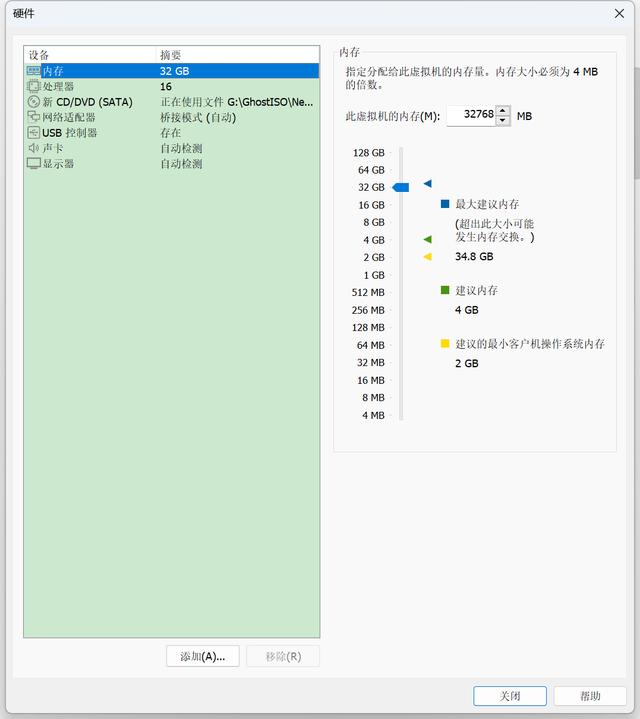Click the 32768 memory input field
This screenshot has width=640, height=719.
(471, 116)
